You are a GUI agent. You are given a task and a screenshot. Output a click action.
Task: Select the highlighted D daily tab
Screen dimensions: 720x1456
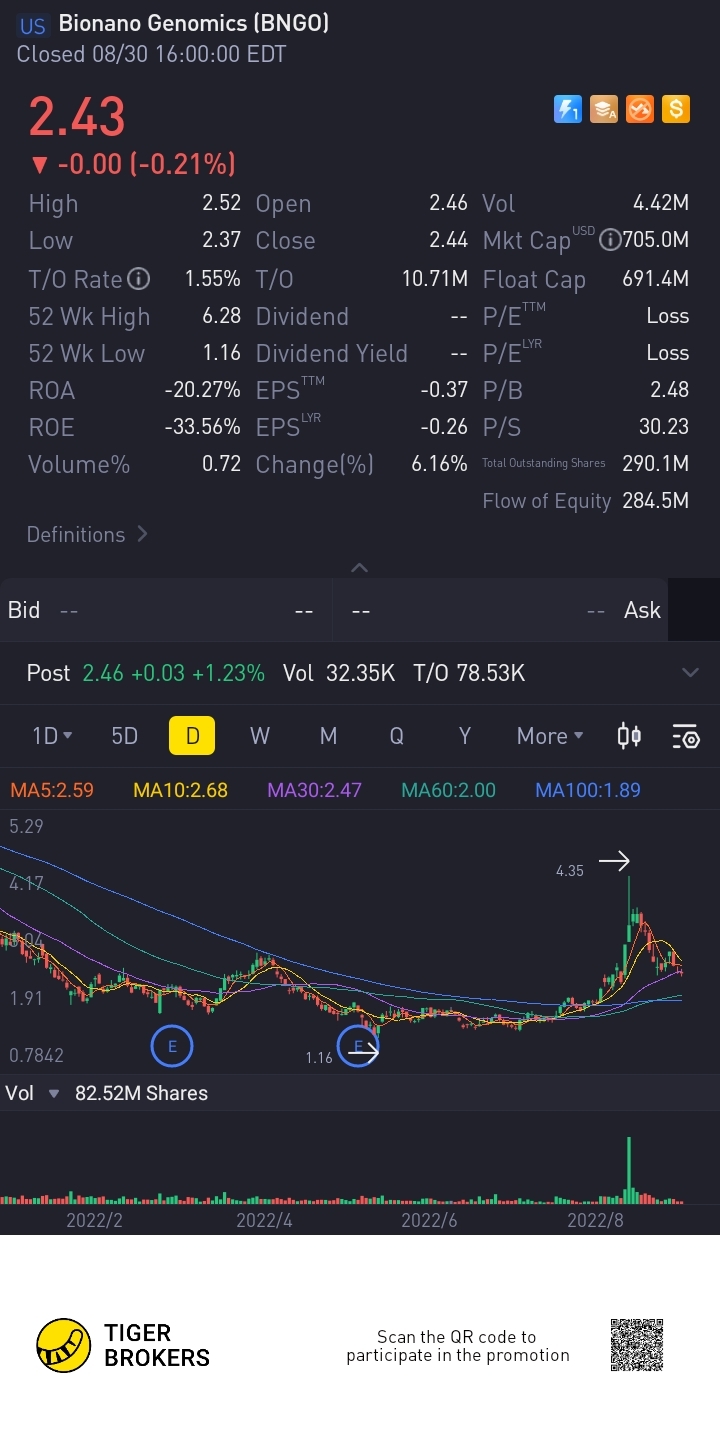[x=192, y=736]
